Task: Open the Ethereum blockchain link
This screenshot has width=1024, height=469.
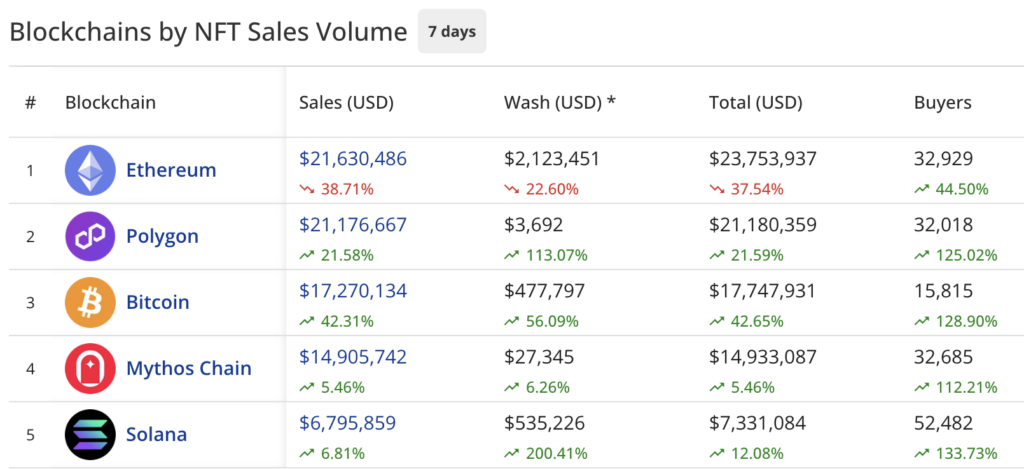Action: 171,170
